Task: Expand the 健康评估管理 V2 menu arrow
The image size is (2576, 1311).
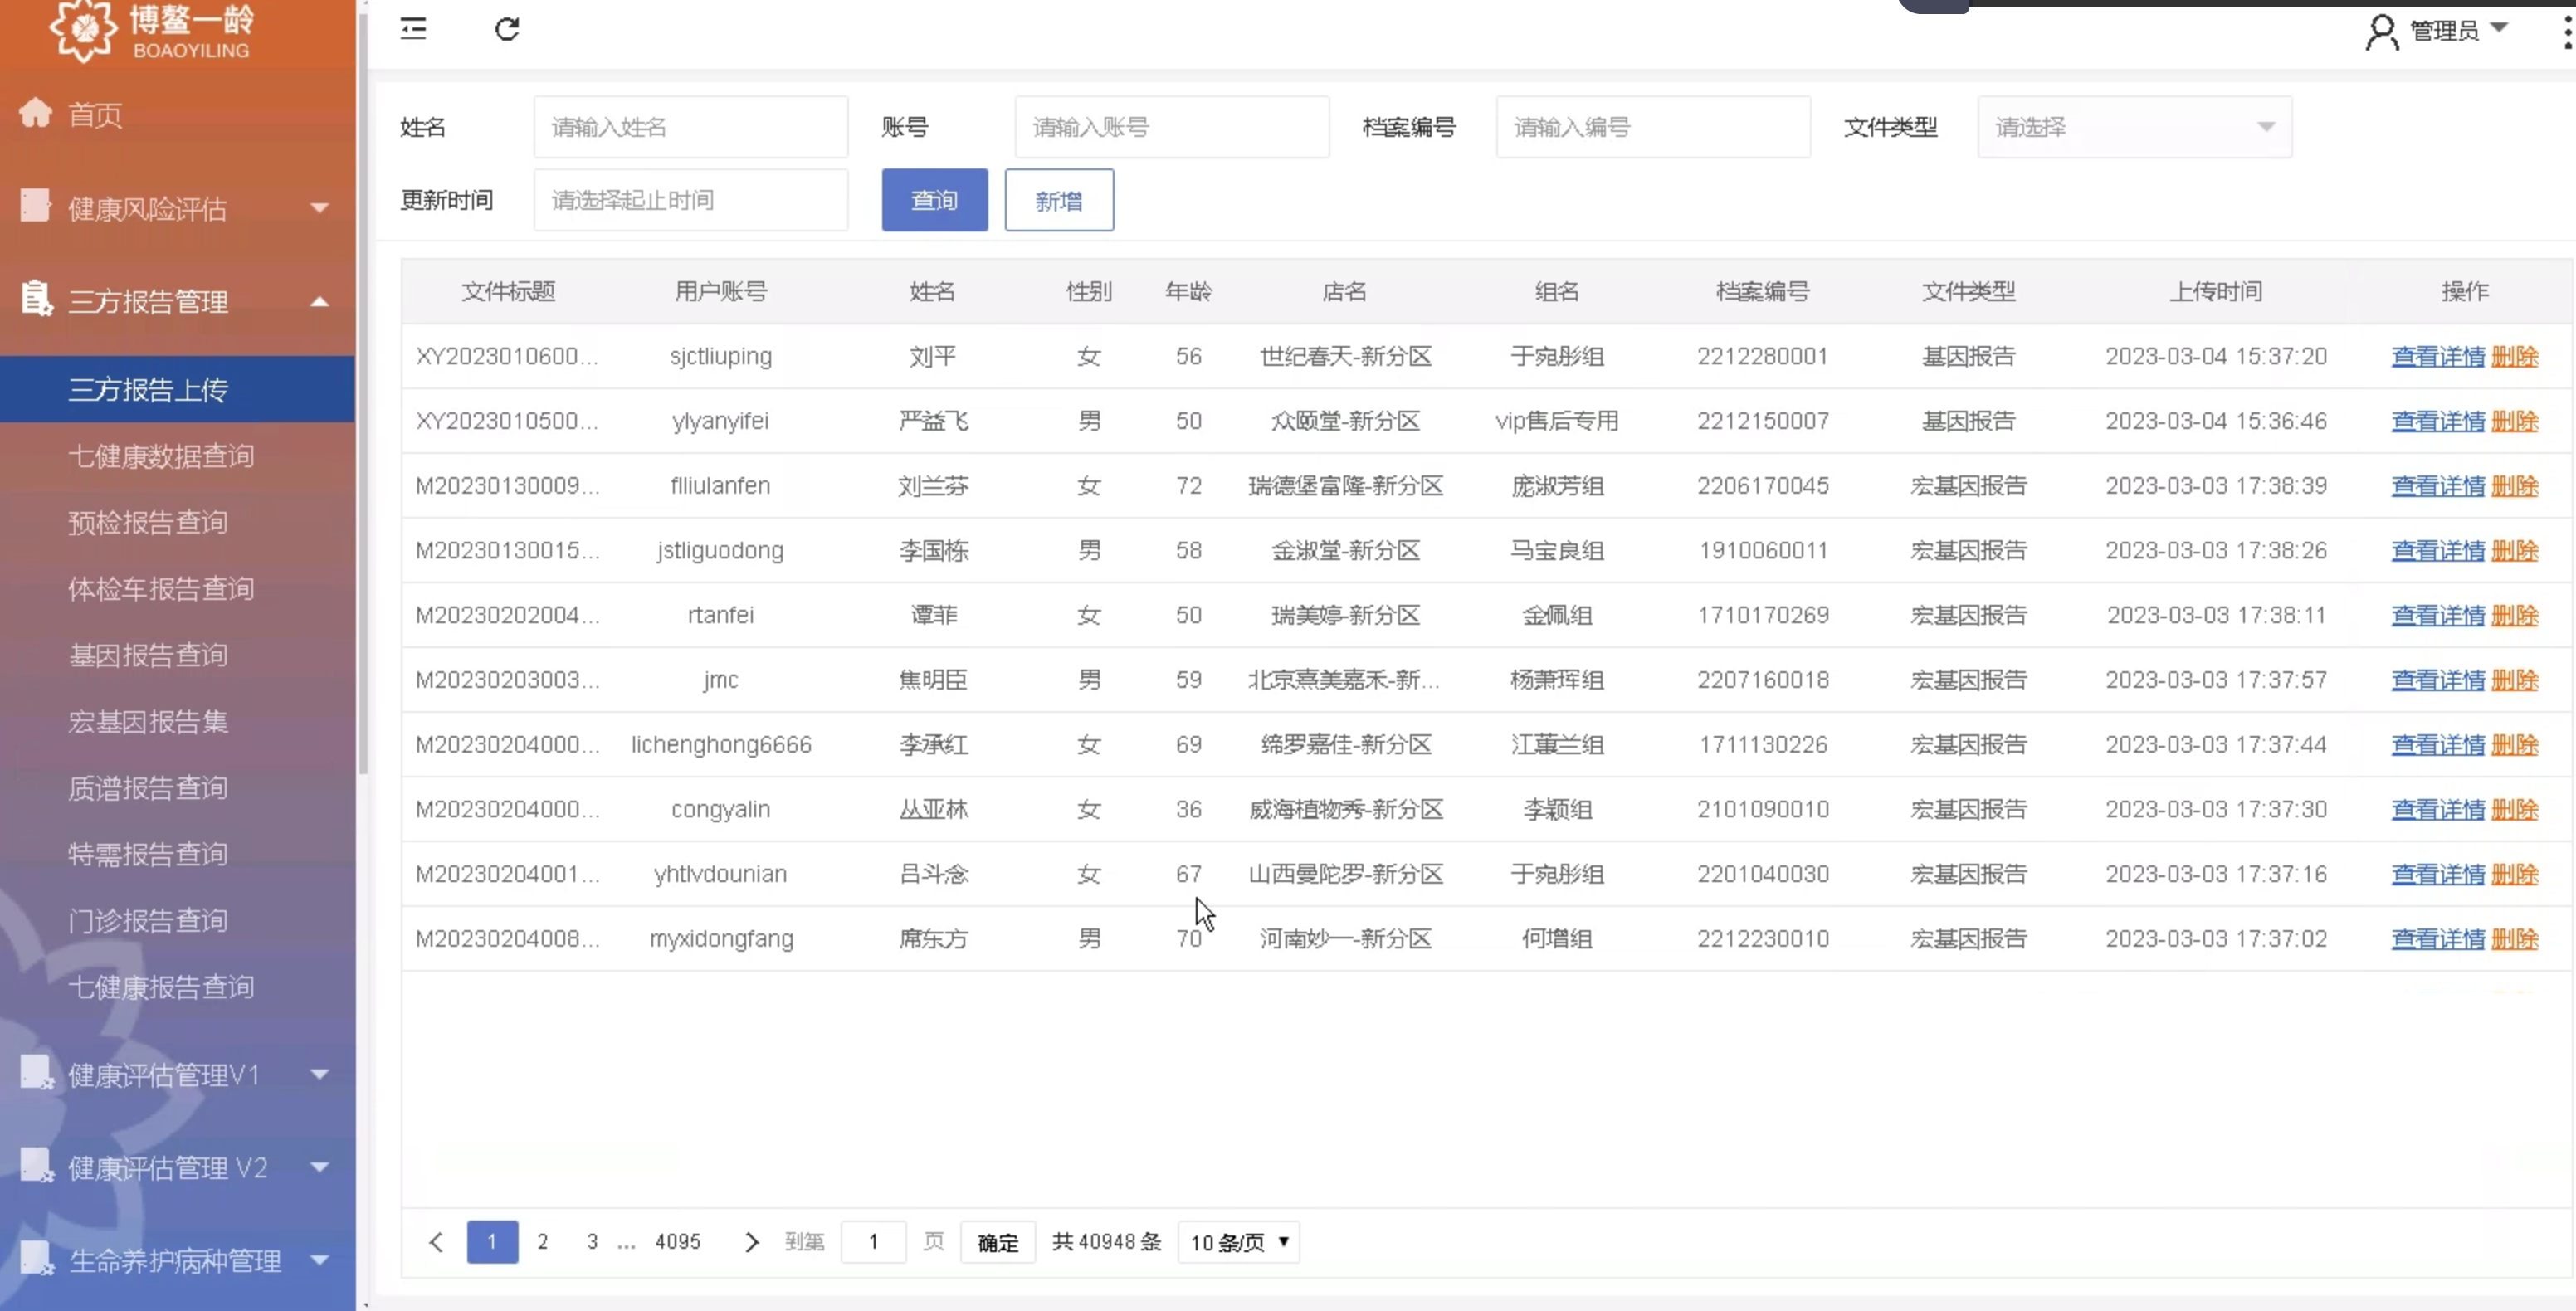Action: click(320, 1167)
